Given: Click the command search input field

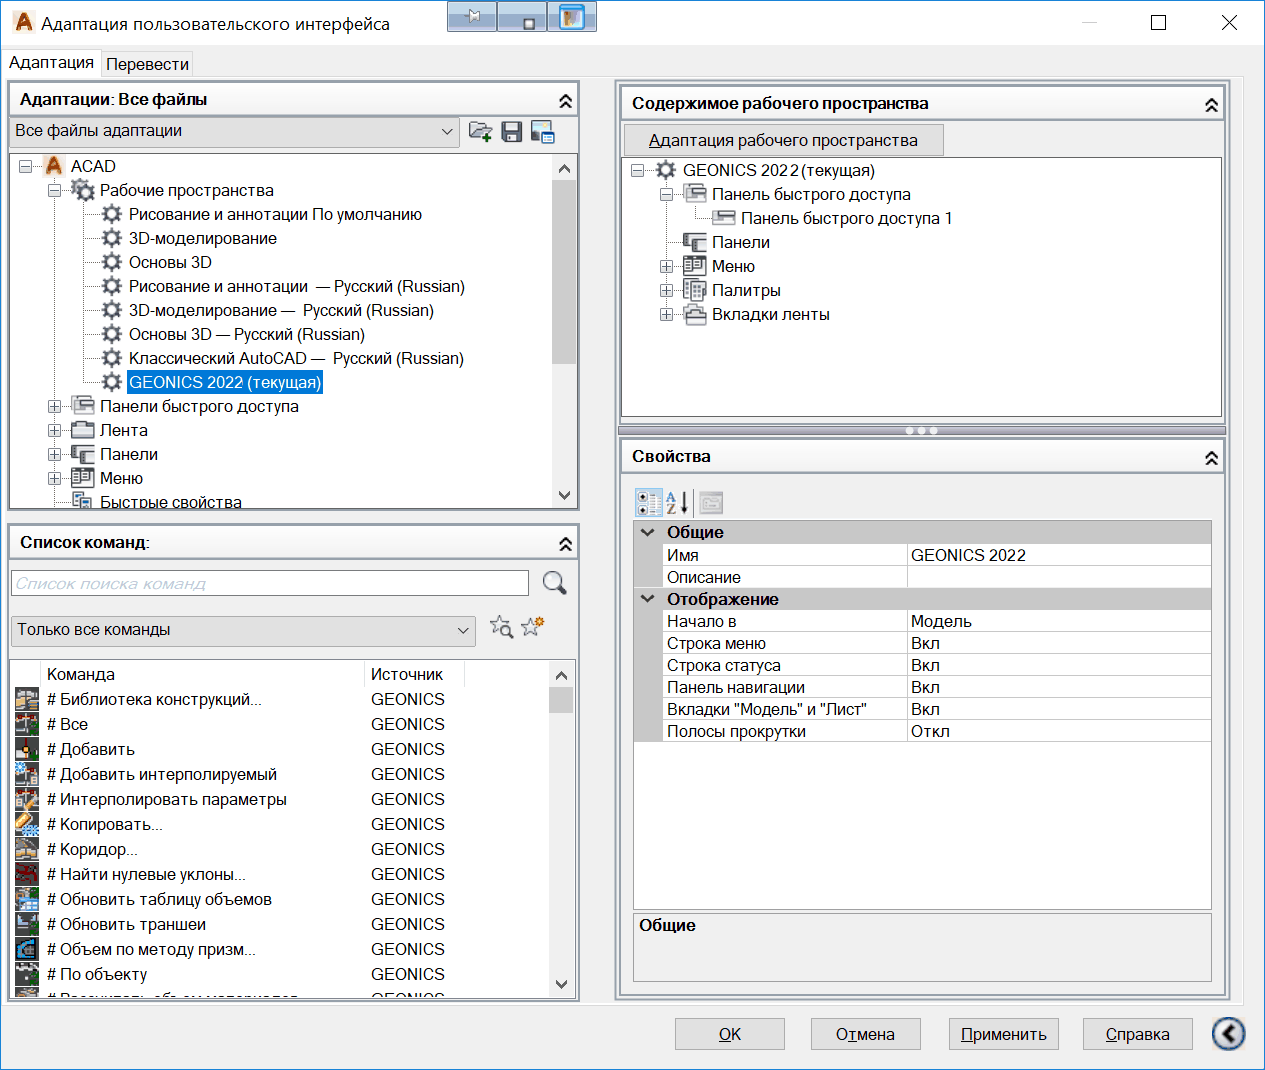Looking at the screenshot, I should click(x=270, y=583).
